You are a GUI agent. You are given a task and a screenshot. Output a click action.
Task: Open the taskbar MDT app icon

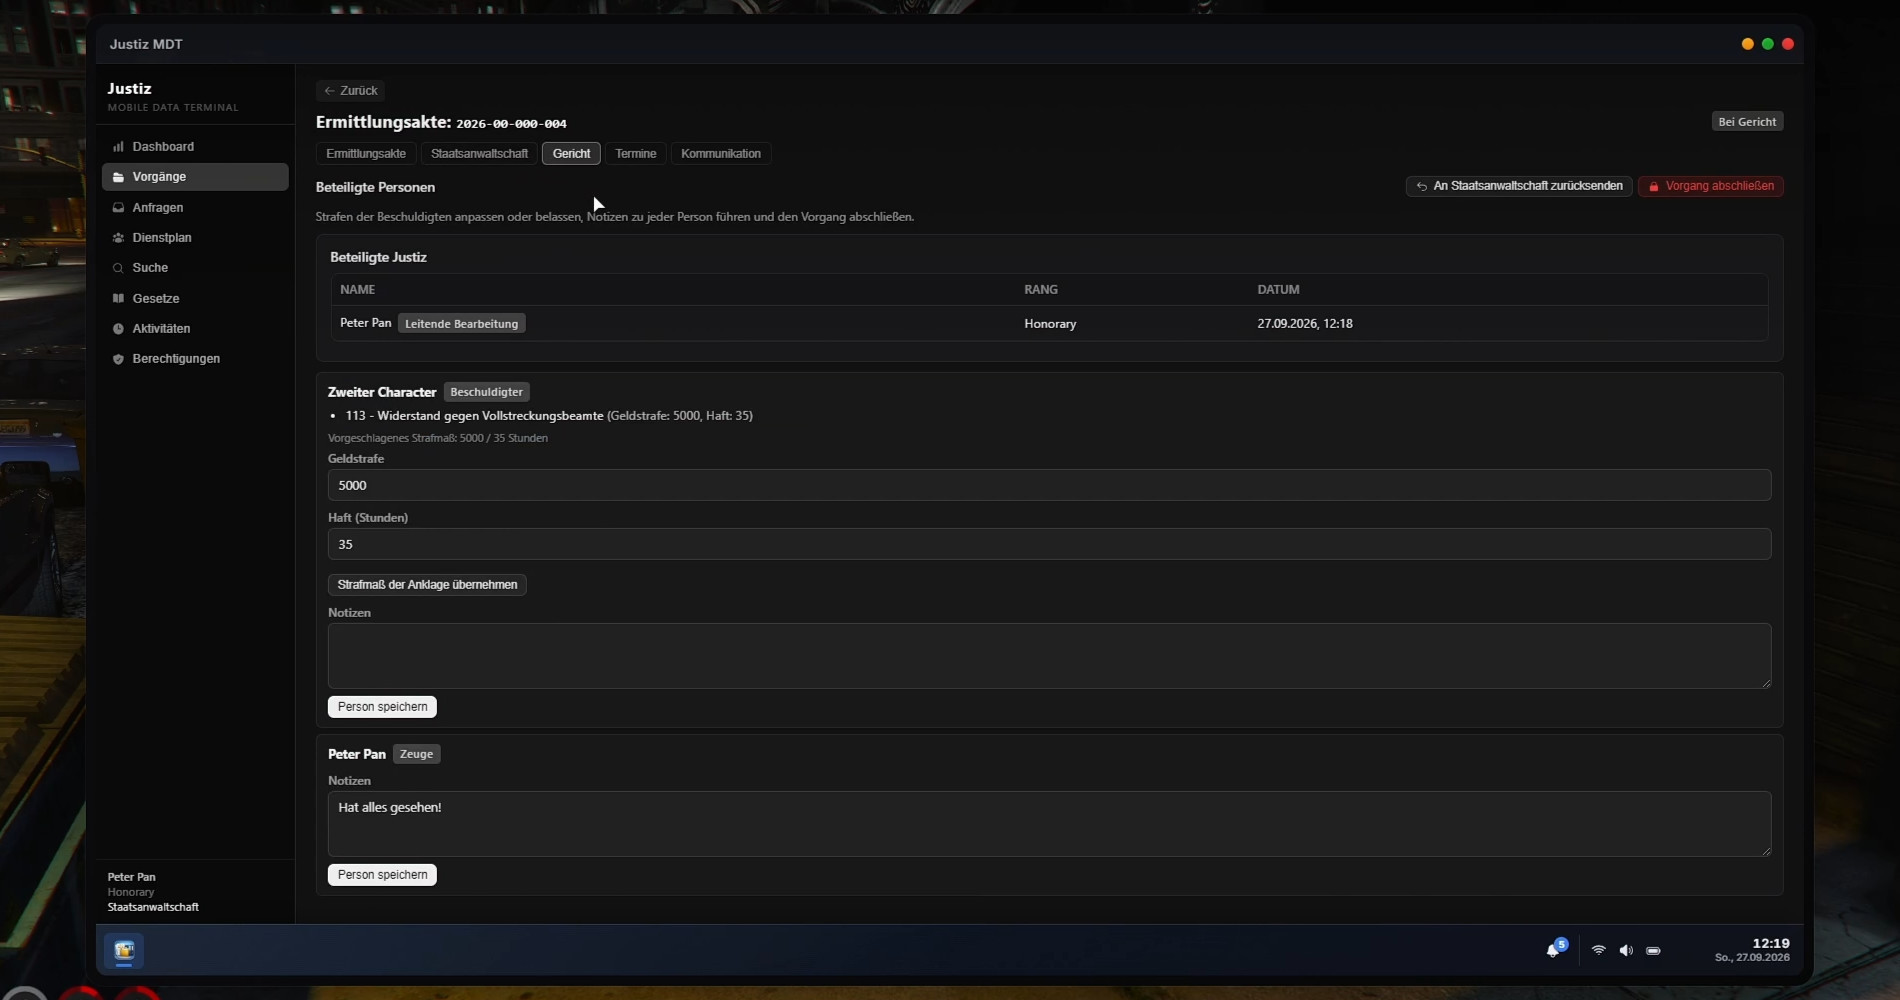click(x=124, y=950)
